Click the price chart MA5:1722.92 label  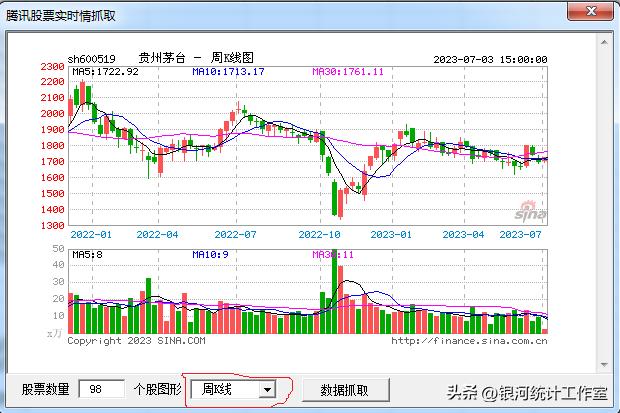point(106,72)
